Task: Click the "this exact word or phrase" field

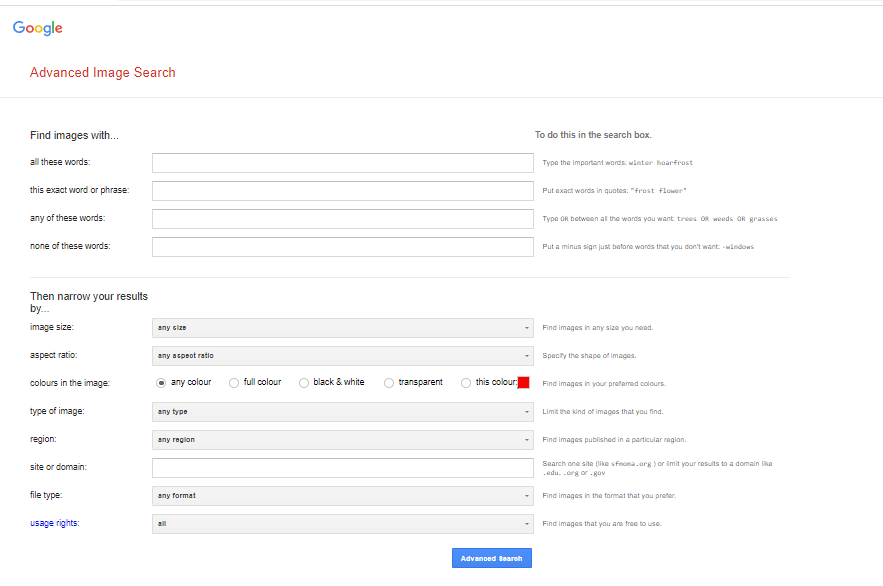Action: [342, 190]
